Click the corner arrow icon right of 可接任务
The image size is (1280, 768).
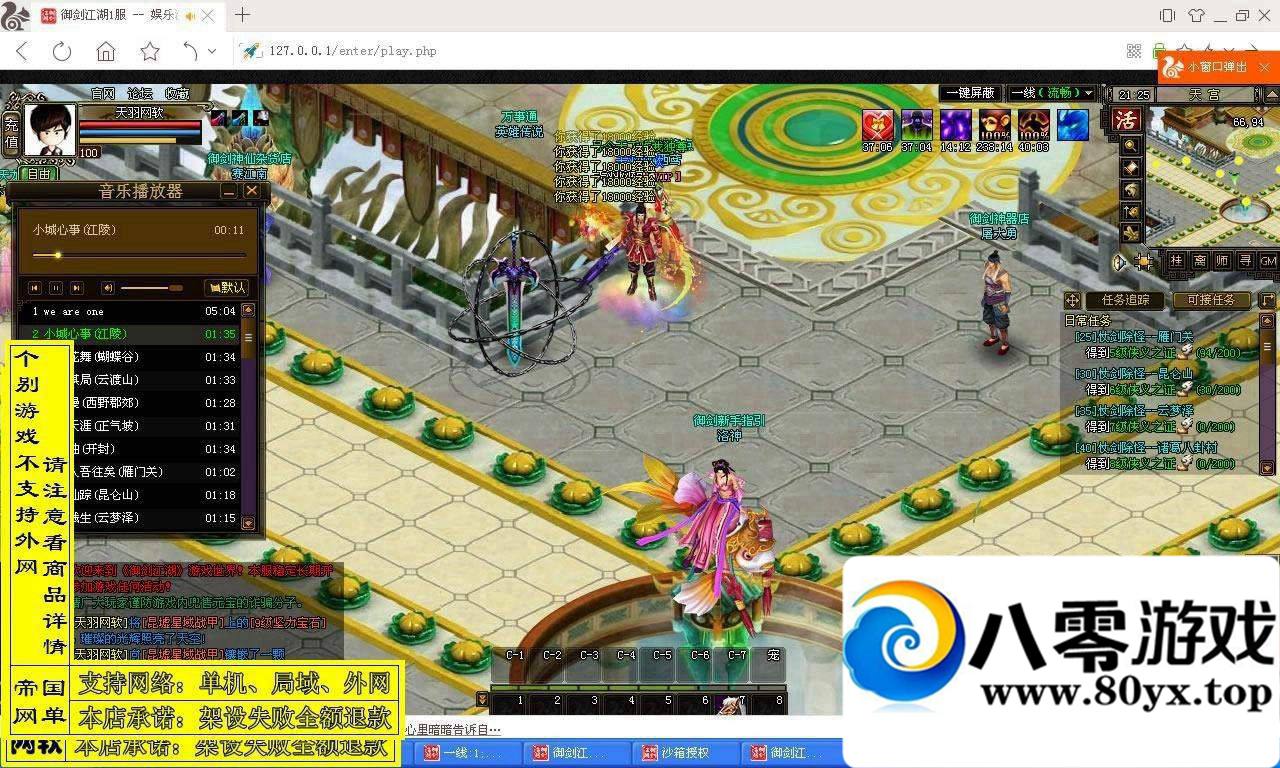[x=1267, y=300]
